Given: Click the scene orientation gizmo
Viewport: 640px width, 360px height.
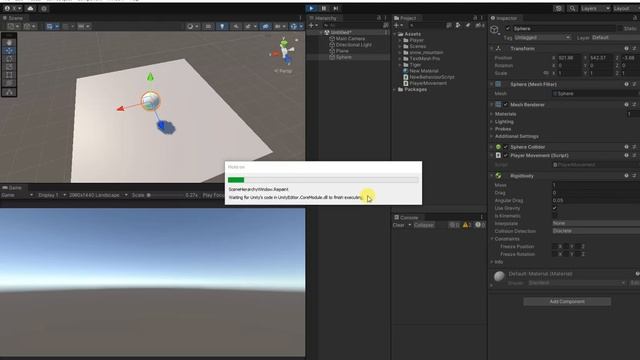Looking at the screenshot, I should point(284,51).
